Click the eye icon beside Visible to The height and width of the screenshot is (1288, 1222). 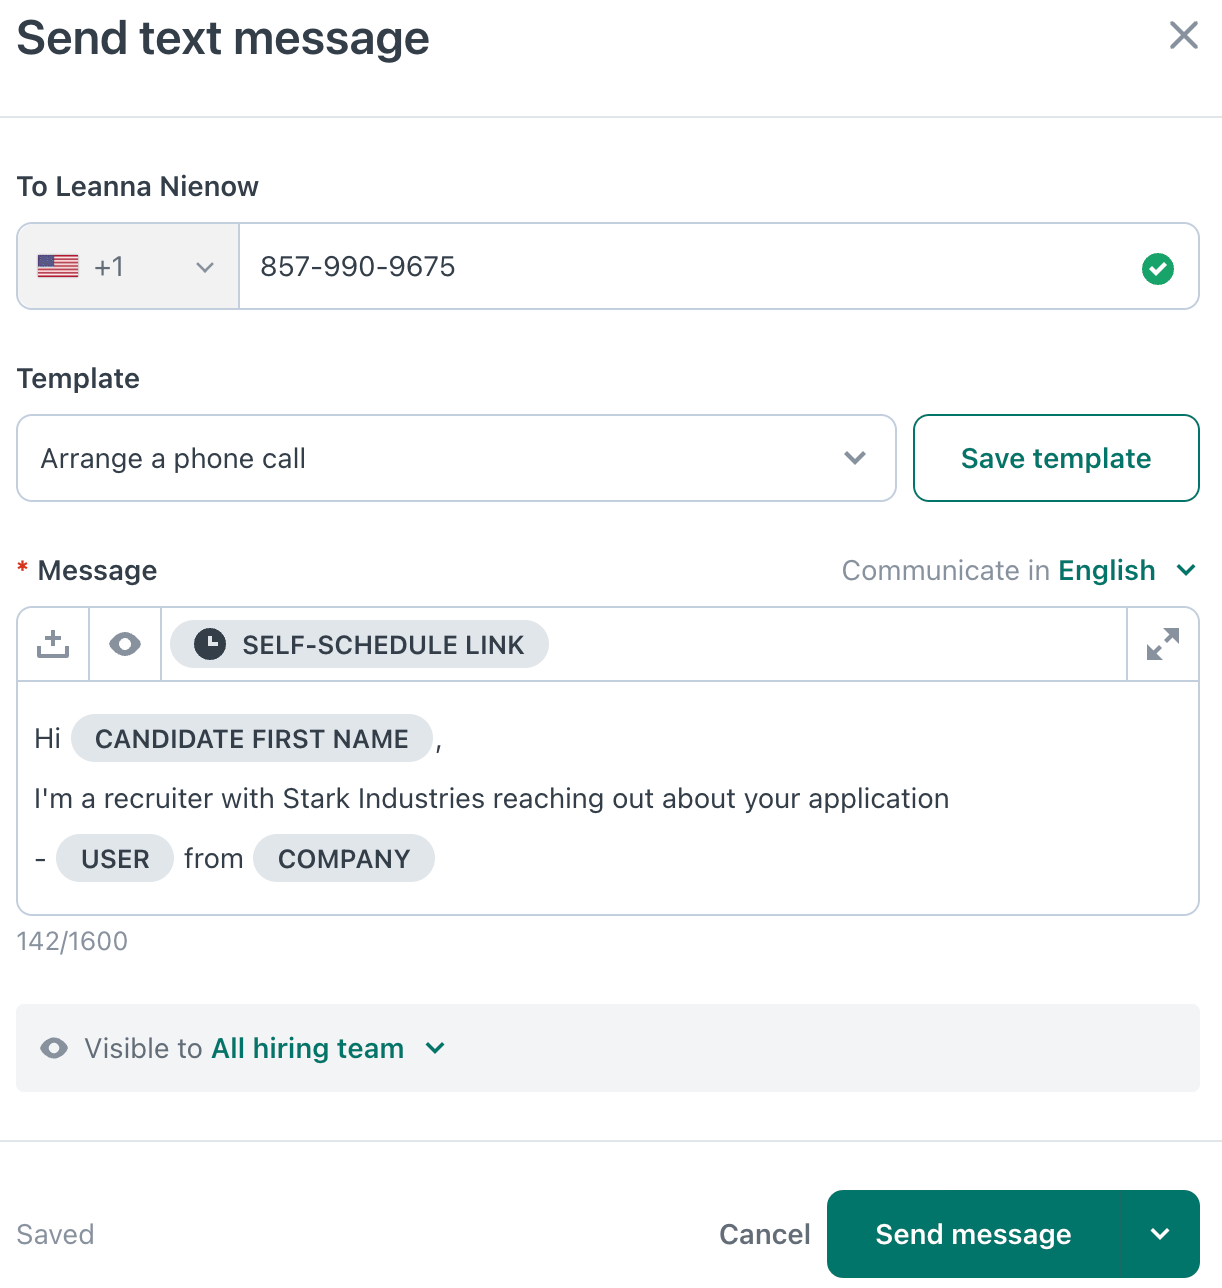[x=54, y=1048]
